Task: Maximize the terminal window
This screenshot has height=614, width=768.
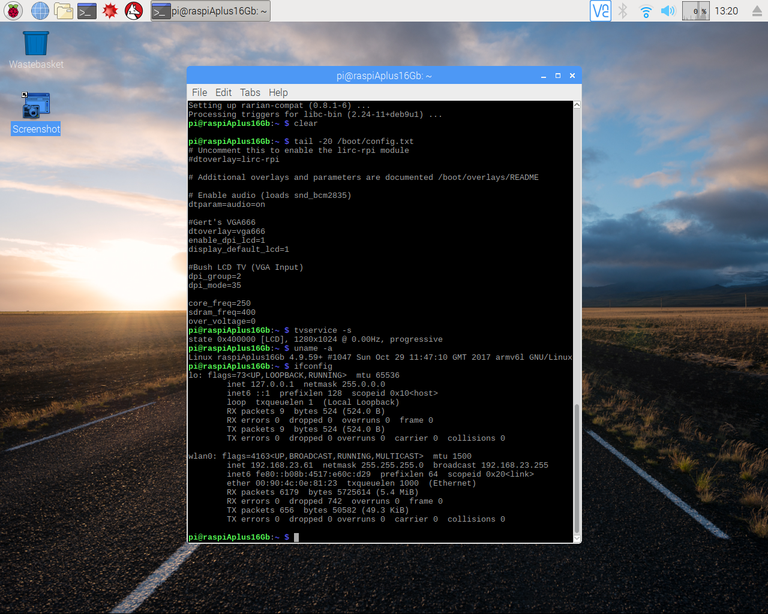Action: click(x=558, y=76)
